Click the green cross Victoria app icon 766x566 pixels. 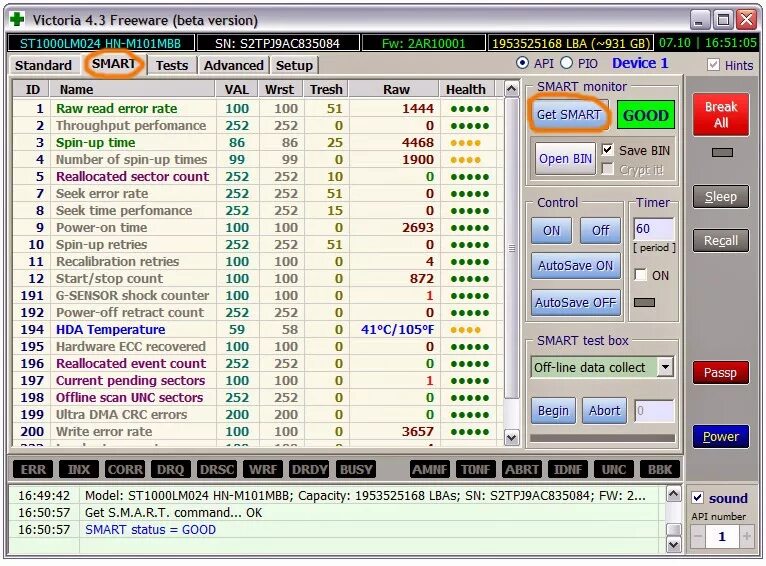[17, 20]
